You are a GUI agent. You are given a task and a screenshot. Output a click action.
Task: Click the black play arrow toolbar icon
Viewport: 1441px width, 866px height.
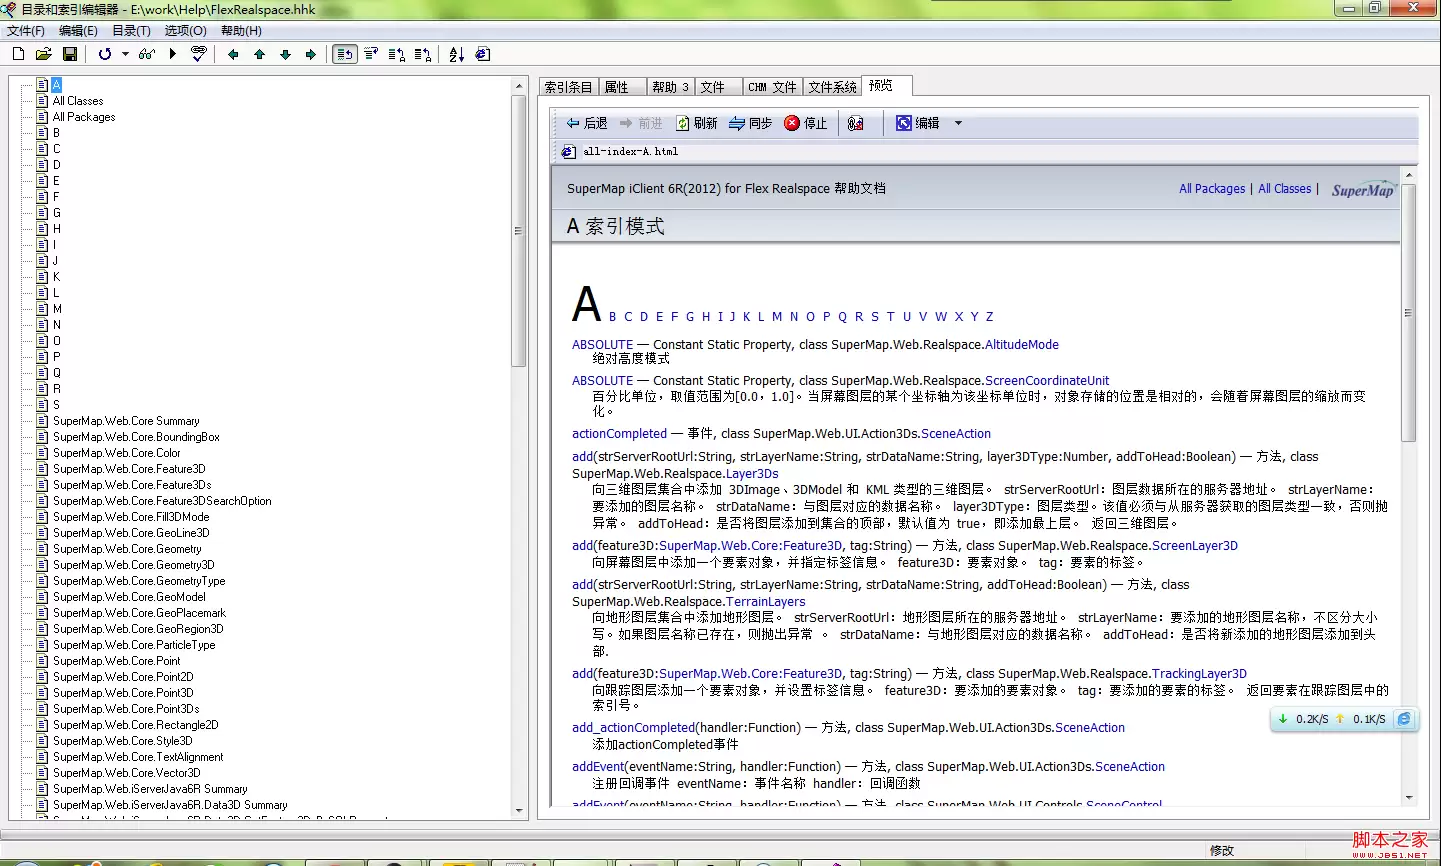click(x=173, y=54)
